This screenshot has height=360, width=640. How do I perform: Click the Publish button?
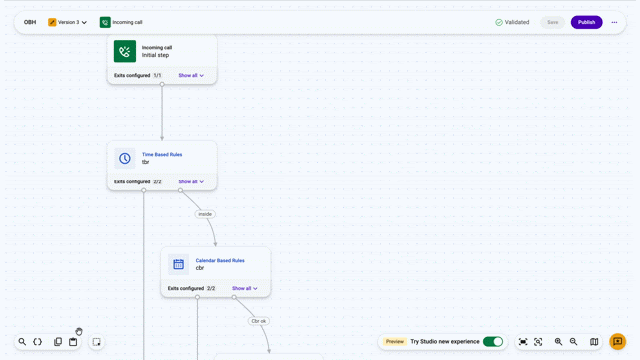tap(587, 22)
